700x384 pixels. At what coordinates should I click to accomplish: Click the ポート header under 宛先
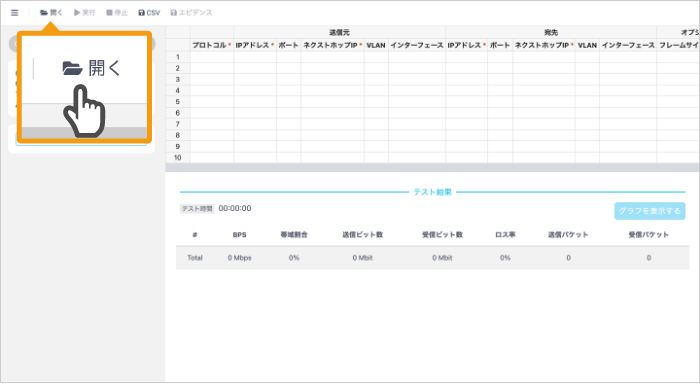click(x=500, y=45)
